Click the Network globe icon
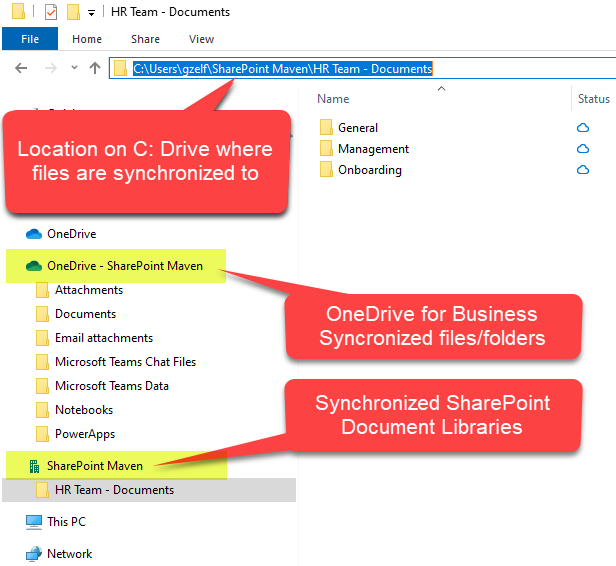The width and height of the screenshot is (616, 566). [x=34, y=554]
